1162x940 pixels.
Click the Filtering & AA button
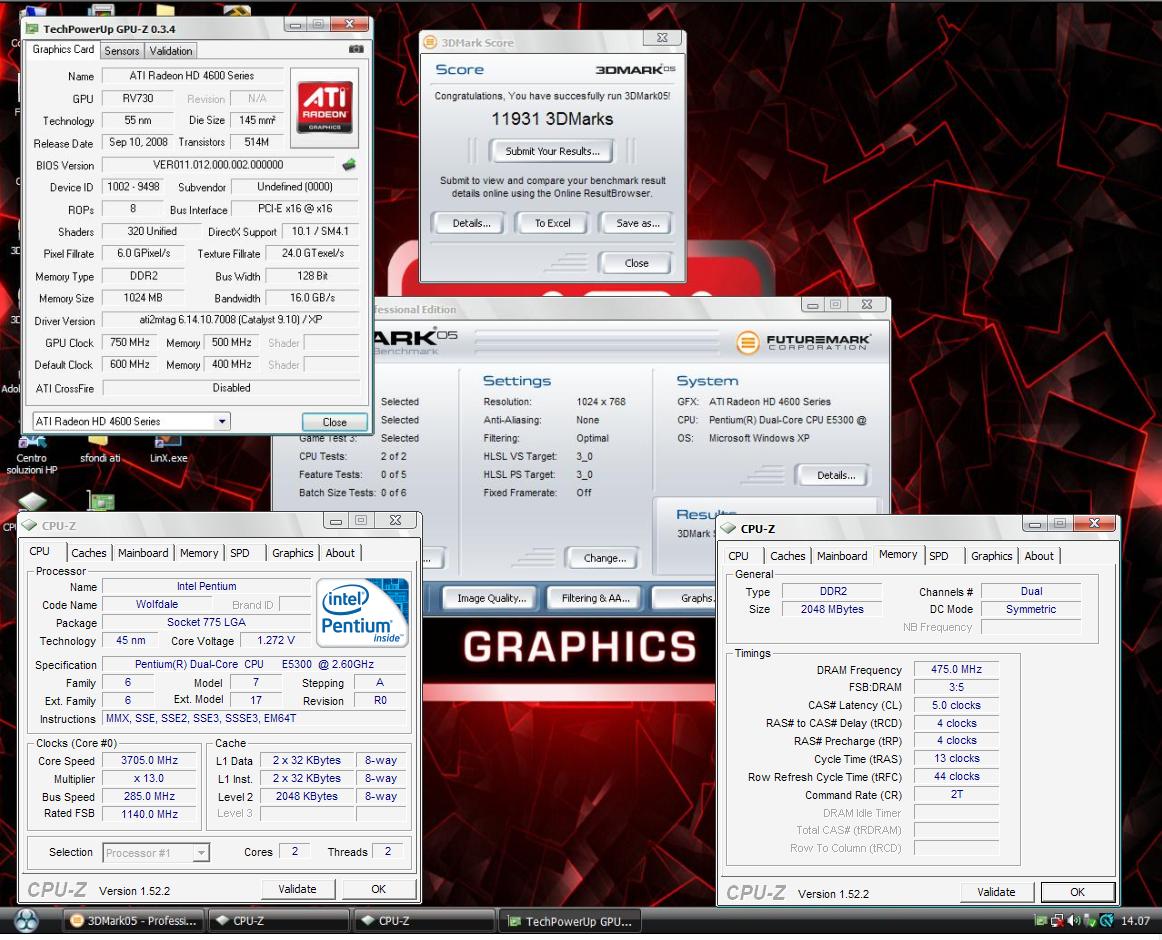(595, 598)
